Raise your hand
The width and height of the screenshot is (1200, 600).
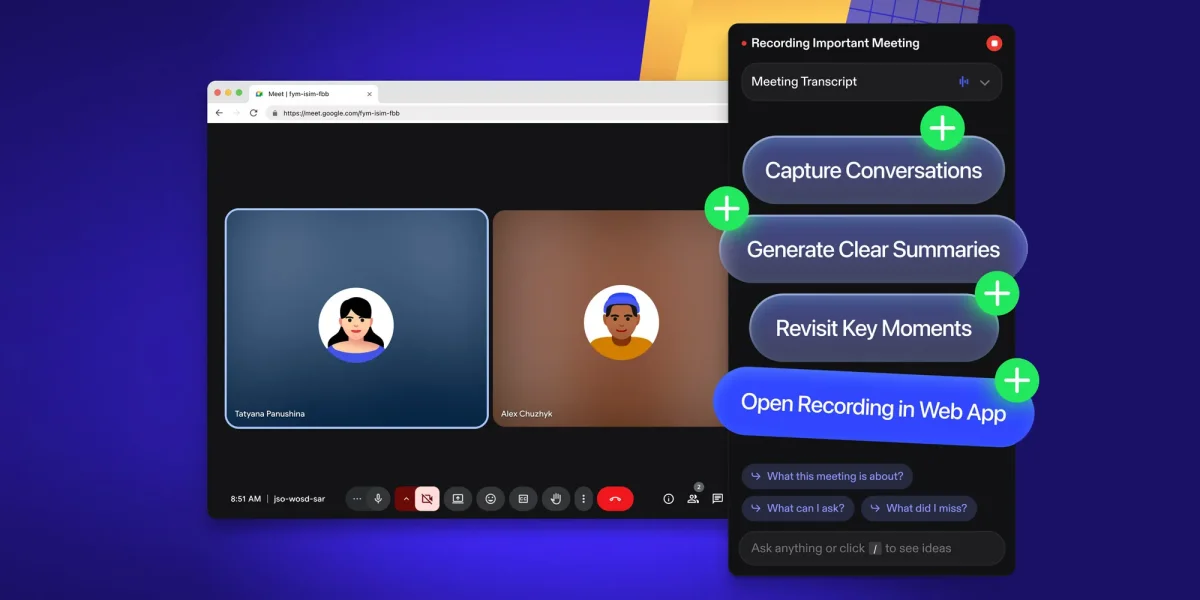pos(556,498)
